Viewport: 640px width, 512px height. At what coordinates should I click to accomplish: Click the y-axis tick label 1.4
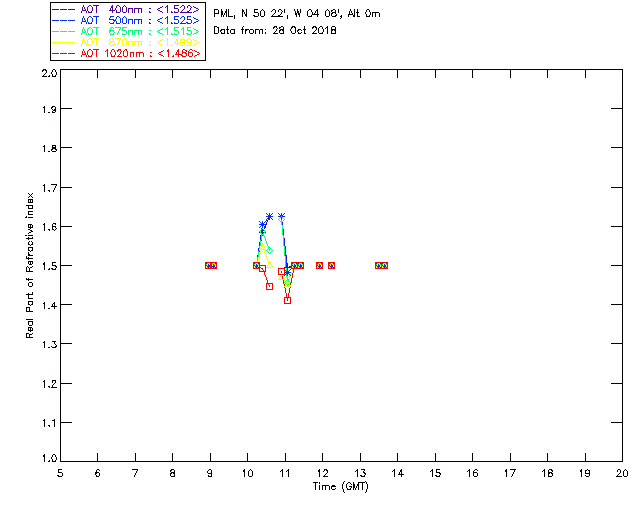[x=49, y=305]
